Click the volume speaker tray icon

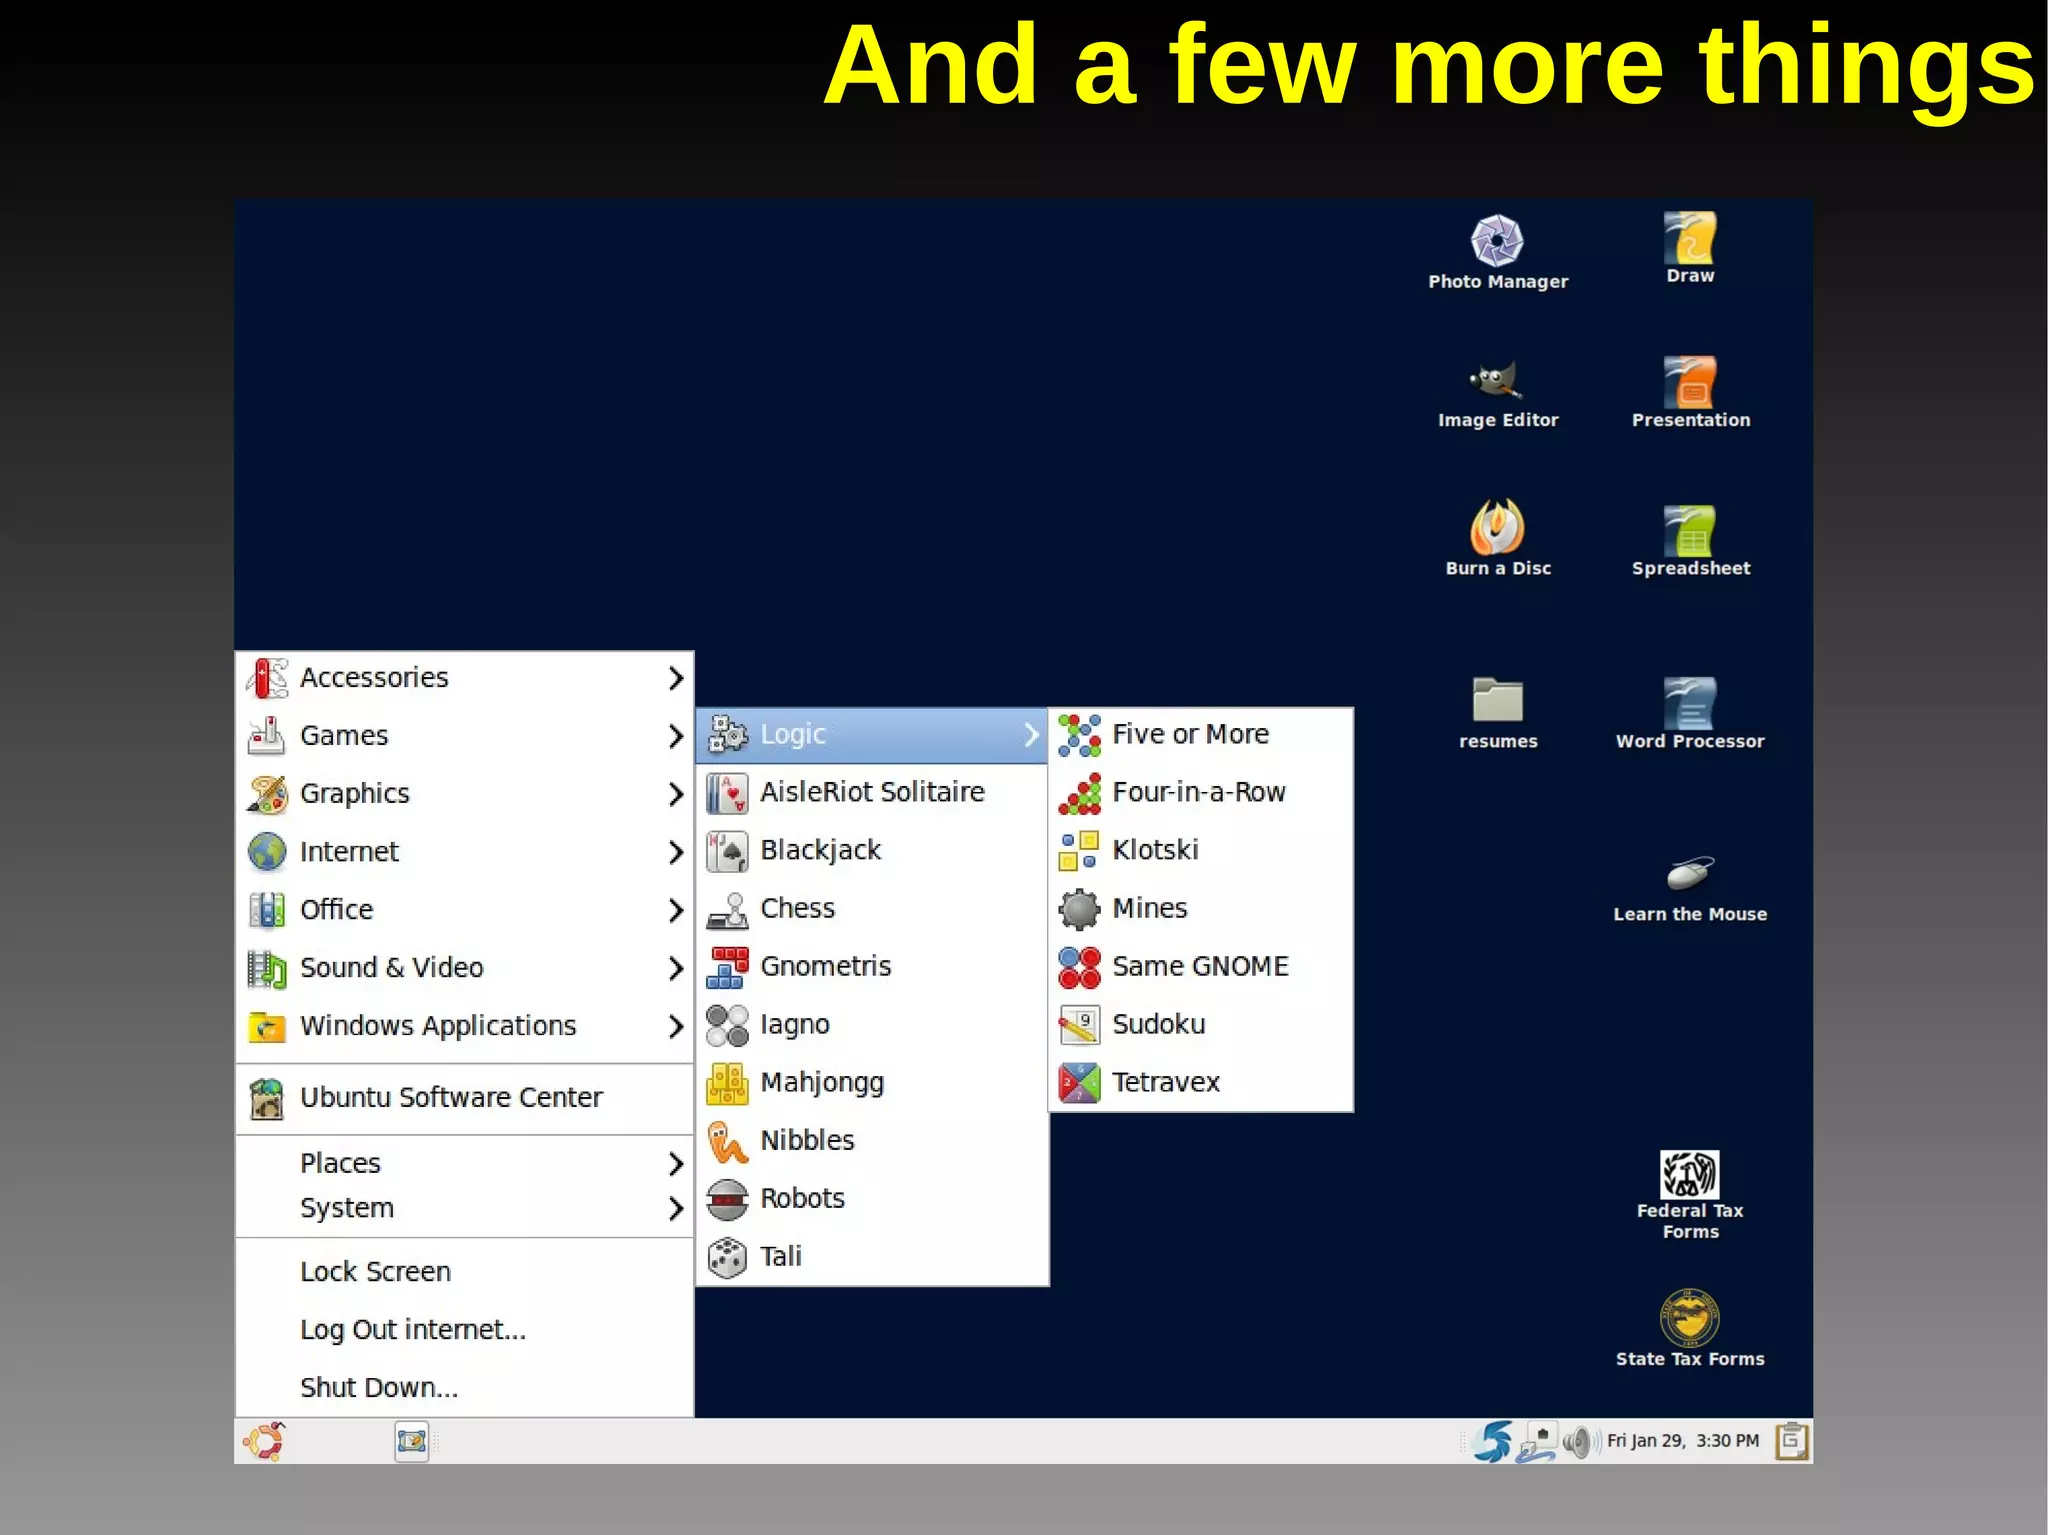pos(1577,1441)
